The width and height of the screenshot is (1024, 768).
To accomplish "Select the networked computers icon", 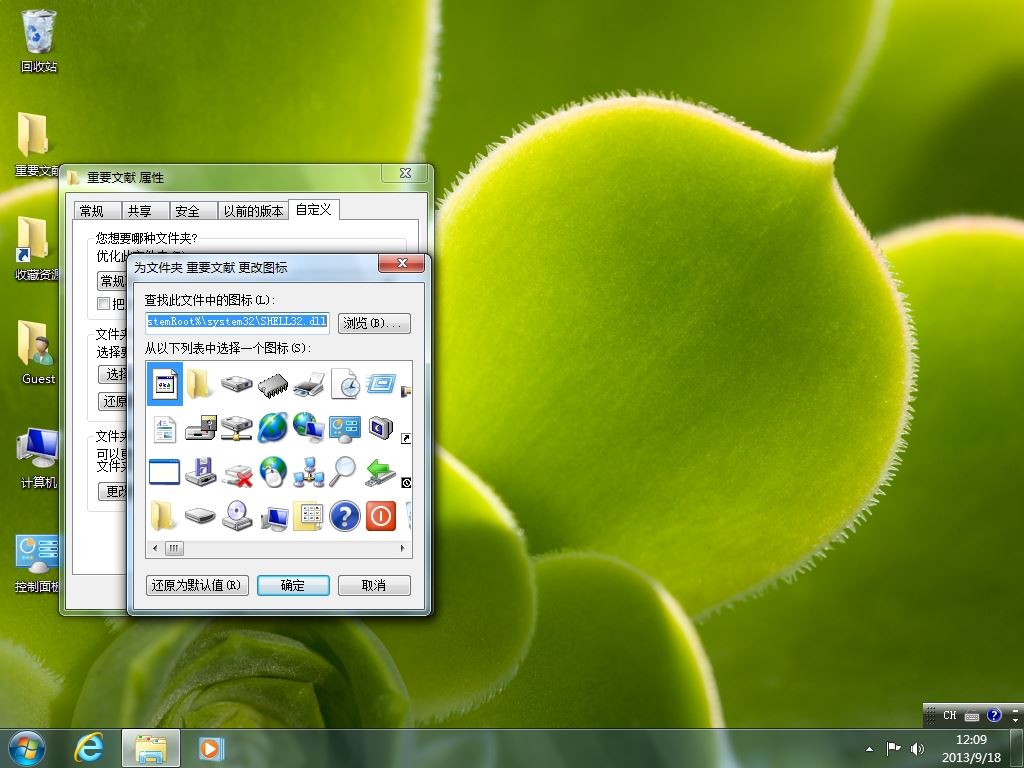I will click(x=309, y=472).
